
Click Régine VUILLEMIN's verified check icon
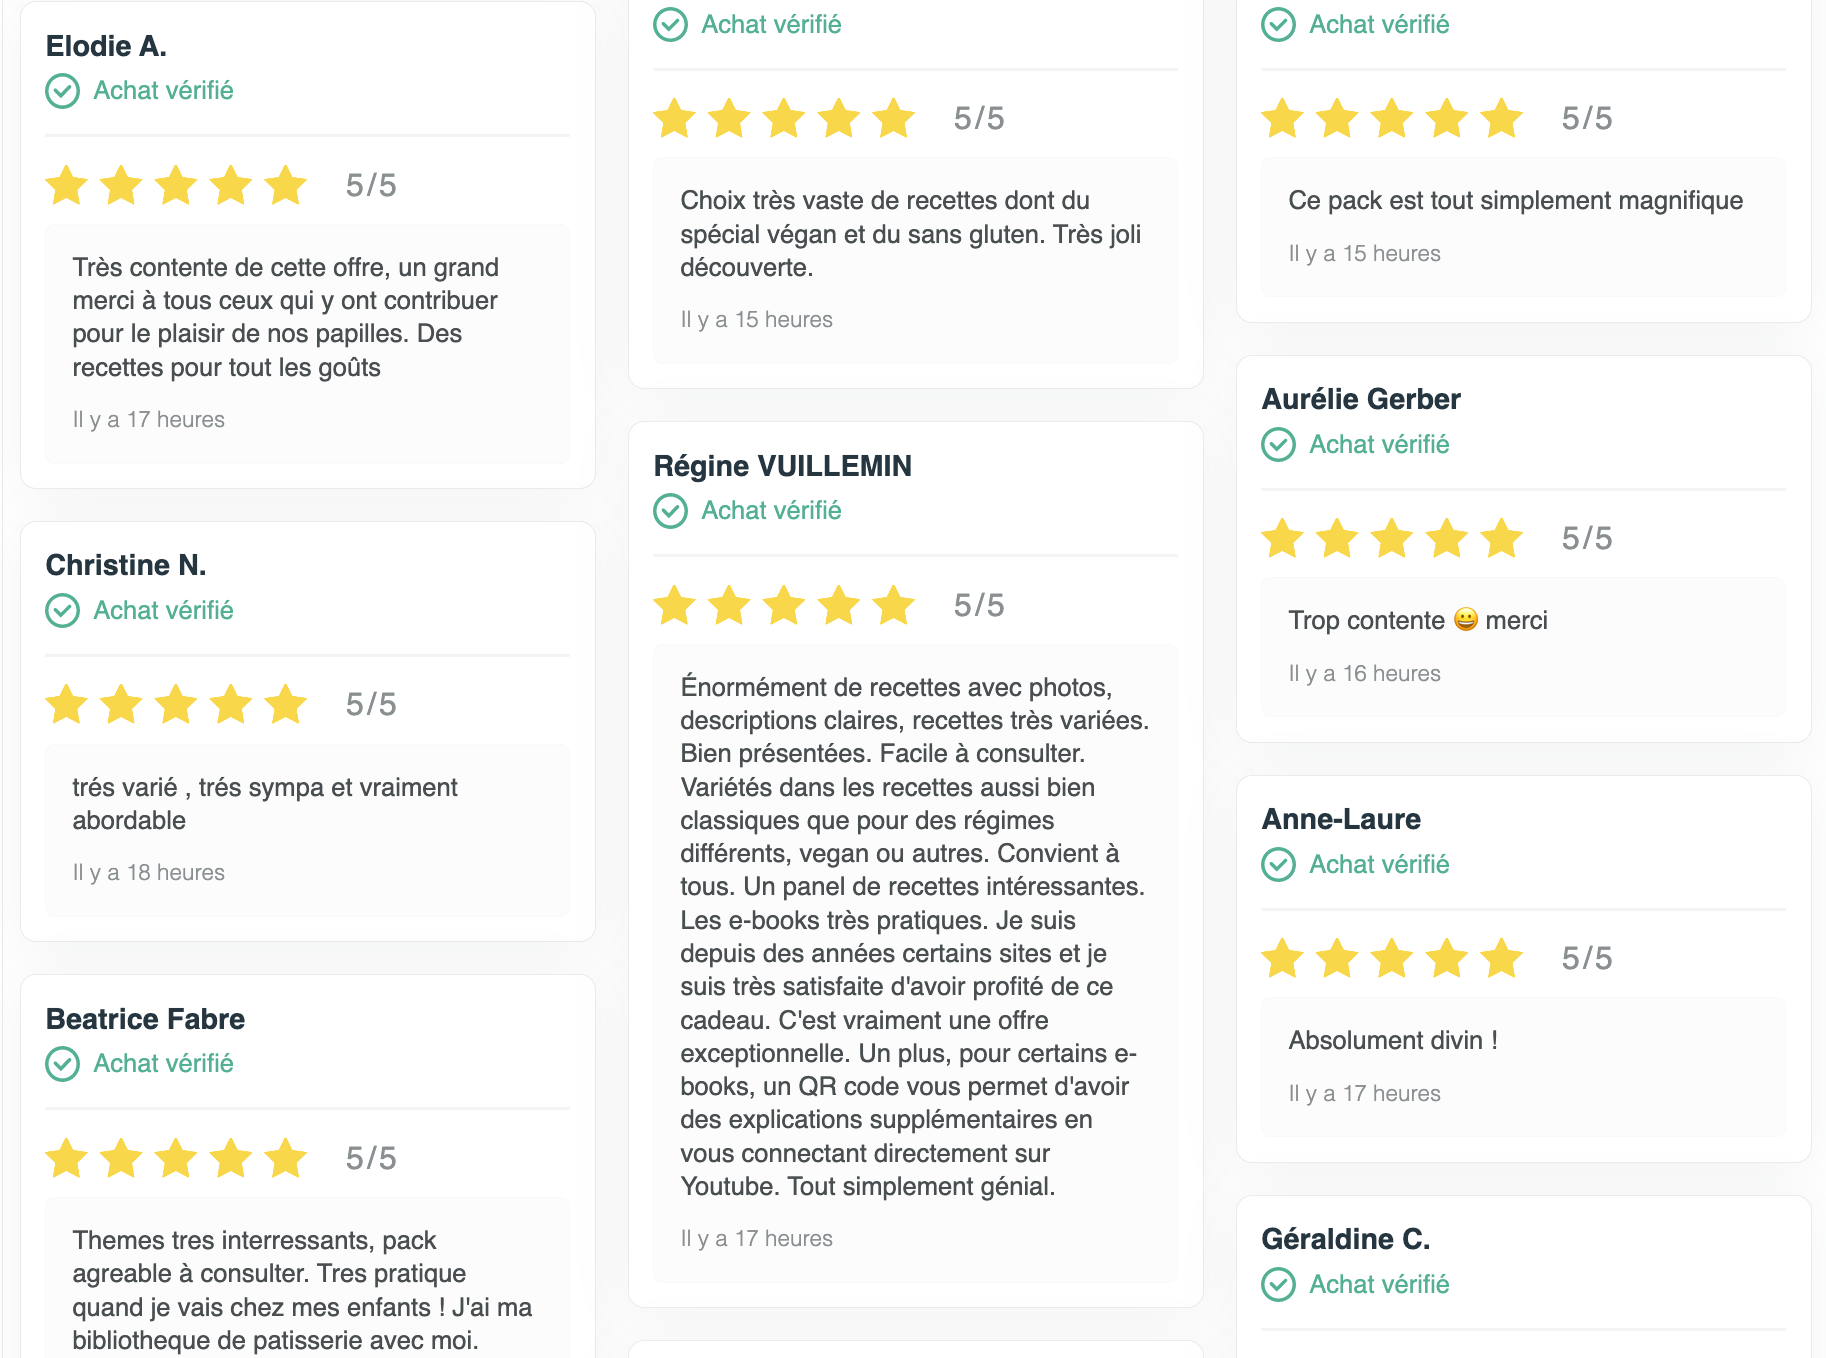670,511
